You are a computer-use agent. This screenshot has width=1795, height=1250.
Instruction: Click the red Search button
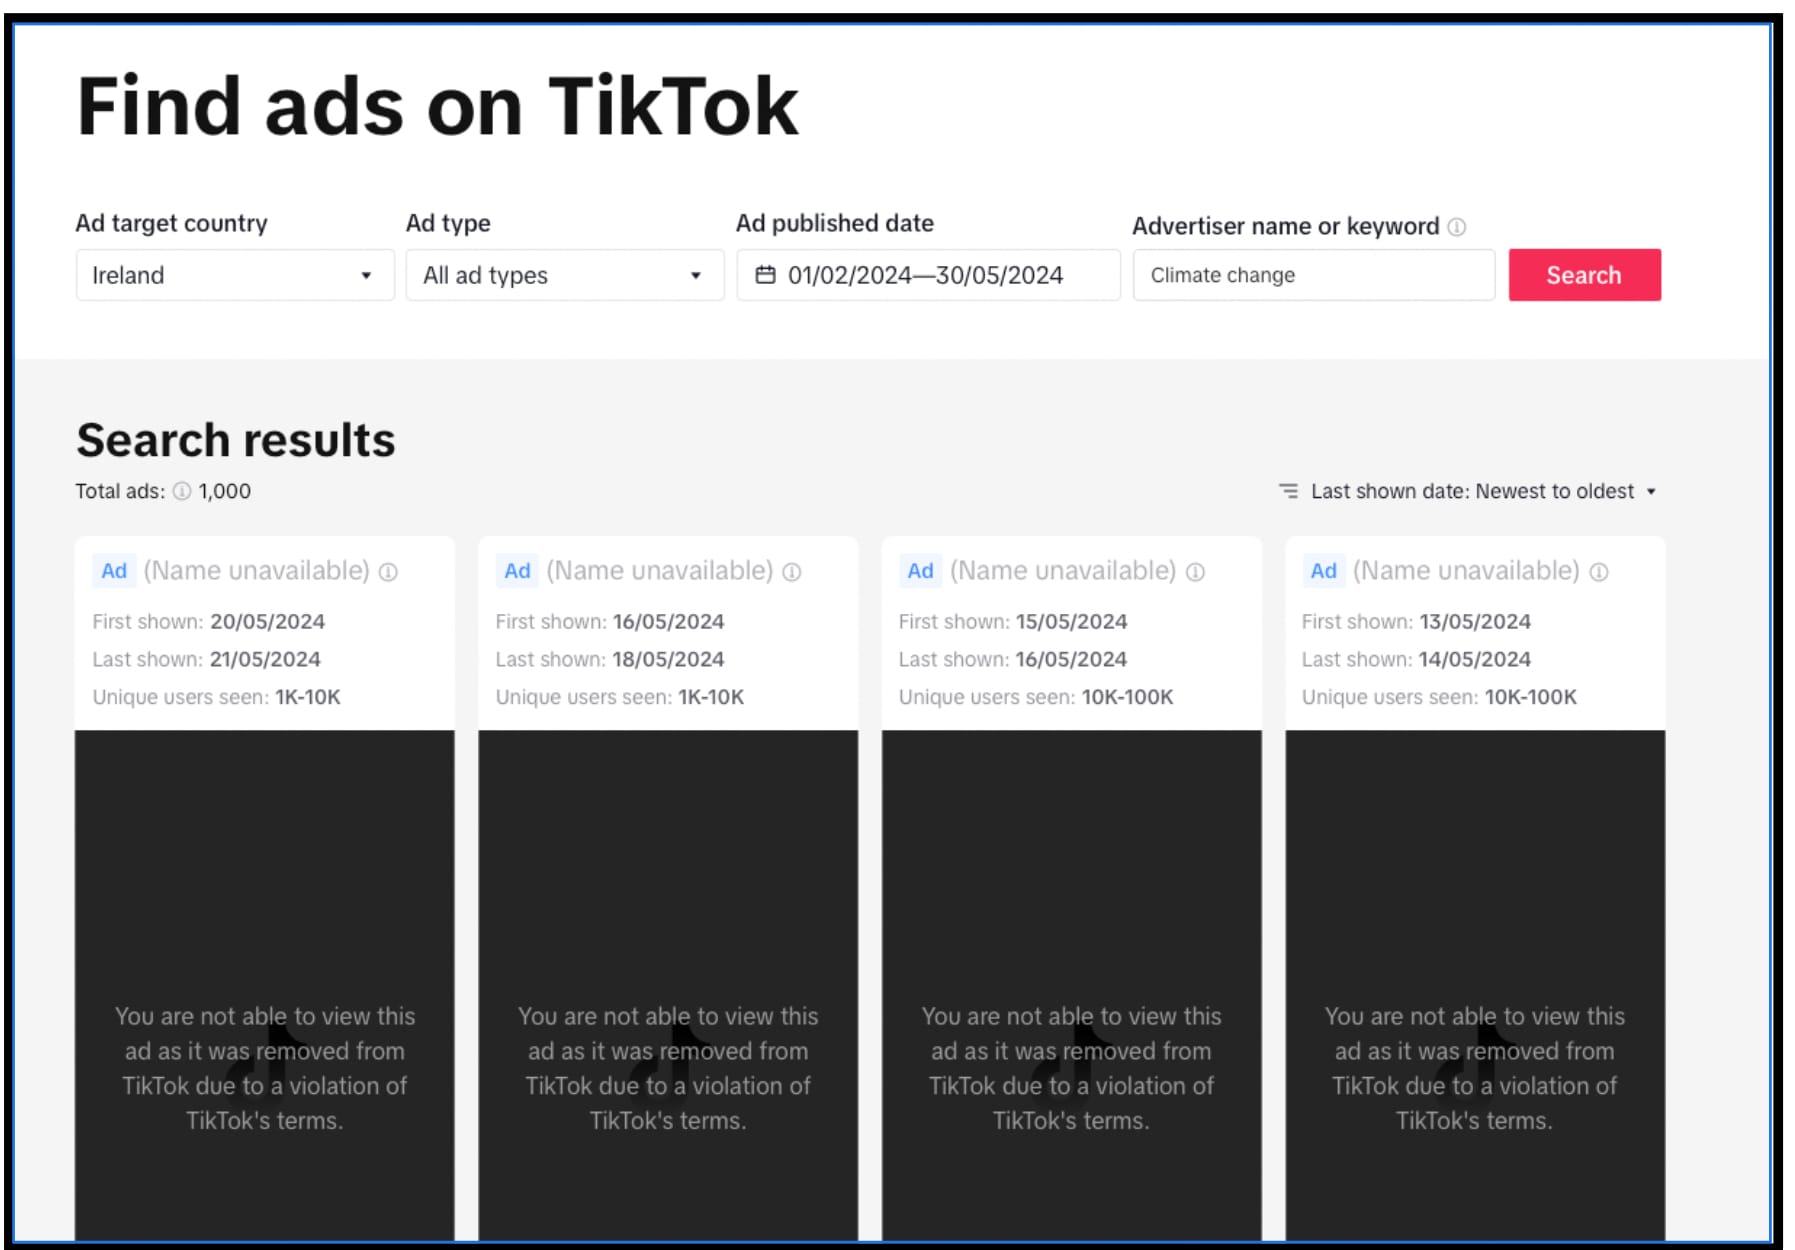click(1584, 275)
